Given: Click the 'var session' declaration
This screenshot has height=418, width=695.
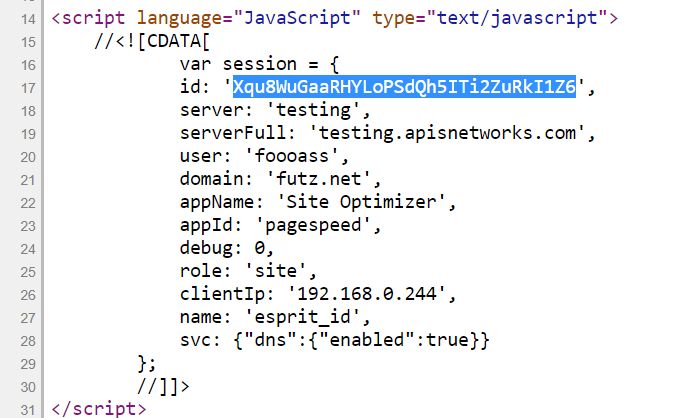Looking at the screenshot, I should coord(232,64).
